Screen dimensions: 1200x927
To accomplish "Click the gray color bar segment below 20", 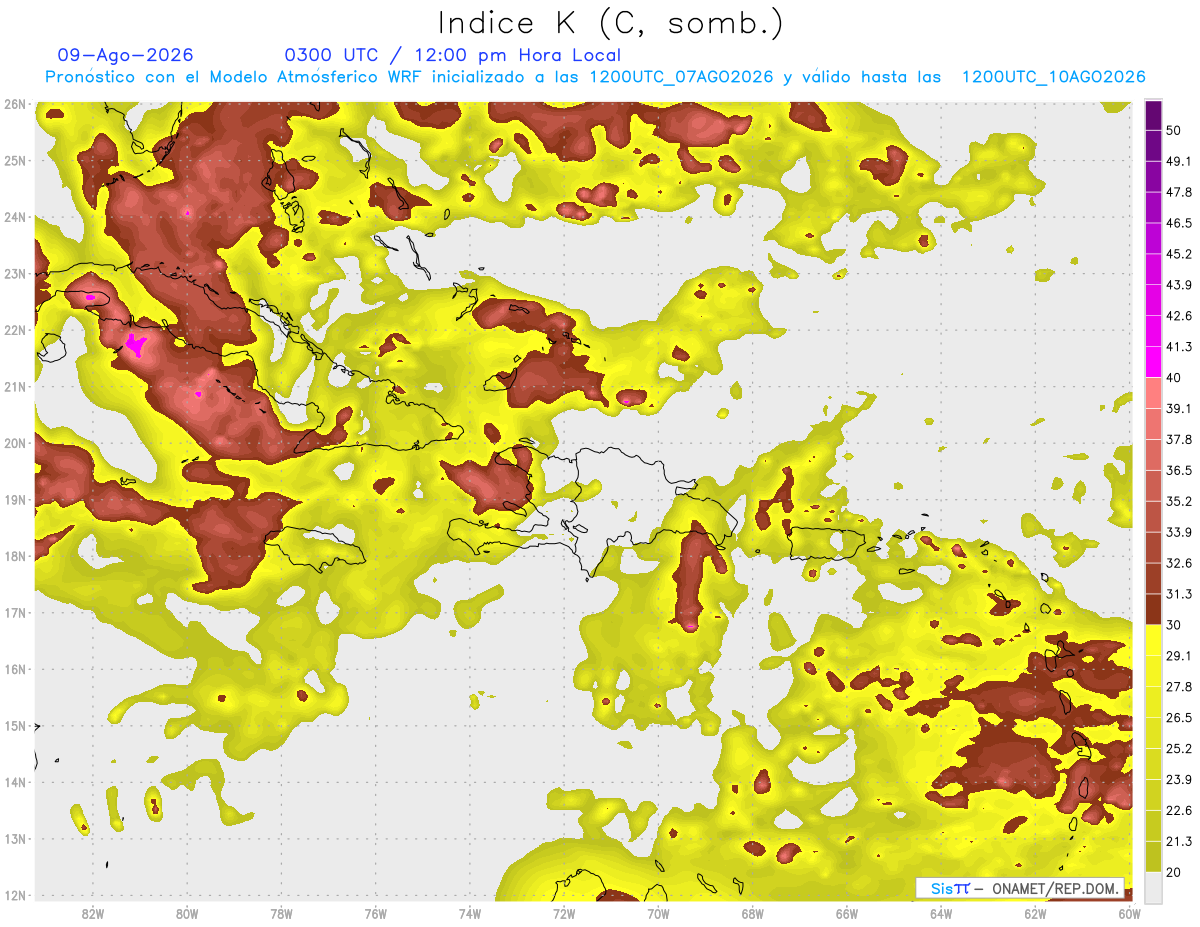I will click(1153, 886).
